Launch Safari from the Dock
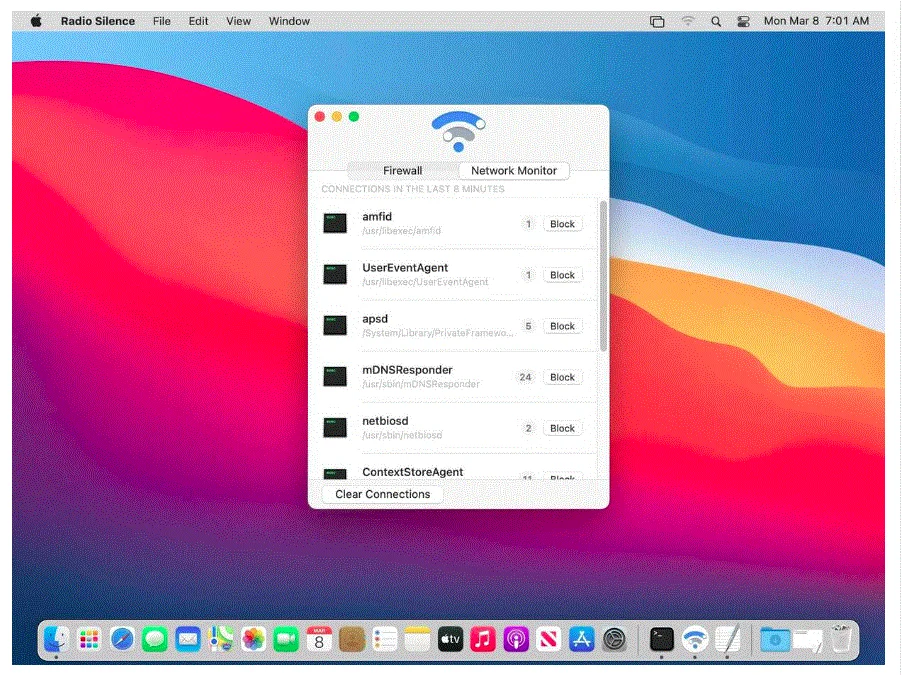 pos(122,639)
